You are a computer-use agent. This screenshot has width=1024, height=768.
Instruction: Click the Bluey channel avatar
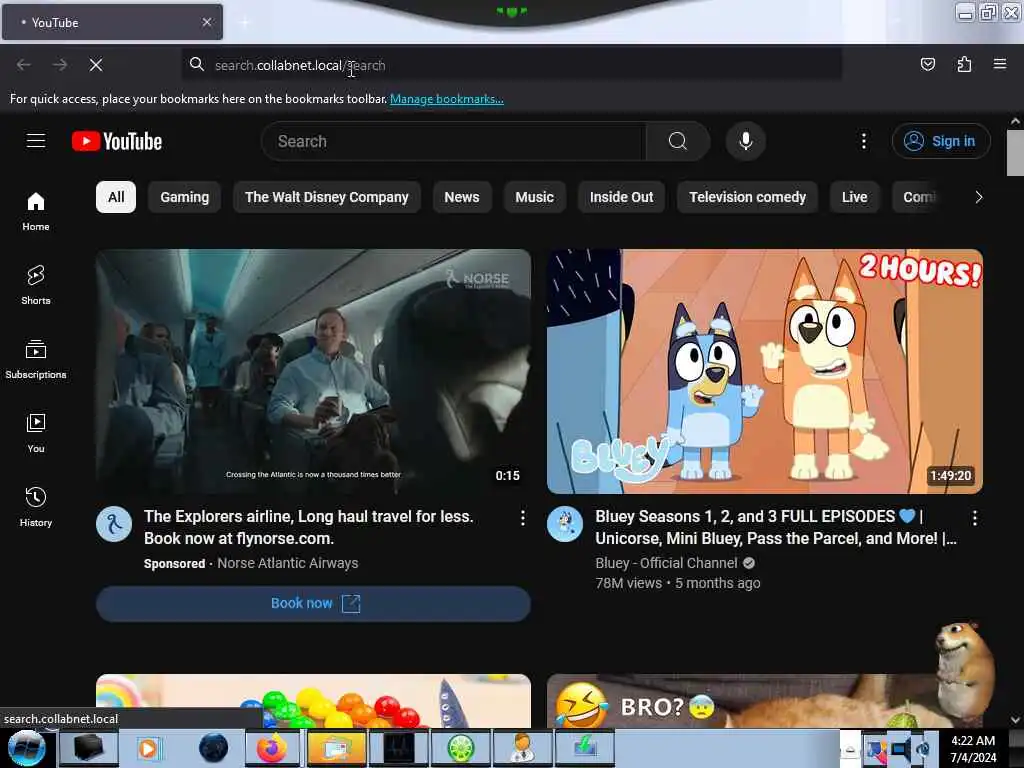(x=565, y=524)
